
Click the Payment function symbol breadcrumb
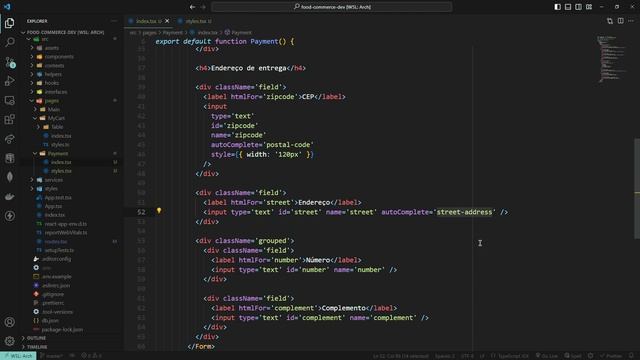click(238, 32)
